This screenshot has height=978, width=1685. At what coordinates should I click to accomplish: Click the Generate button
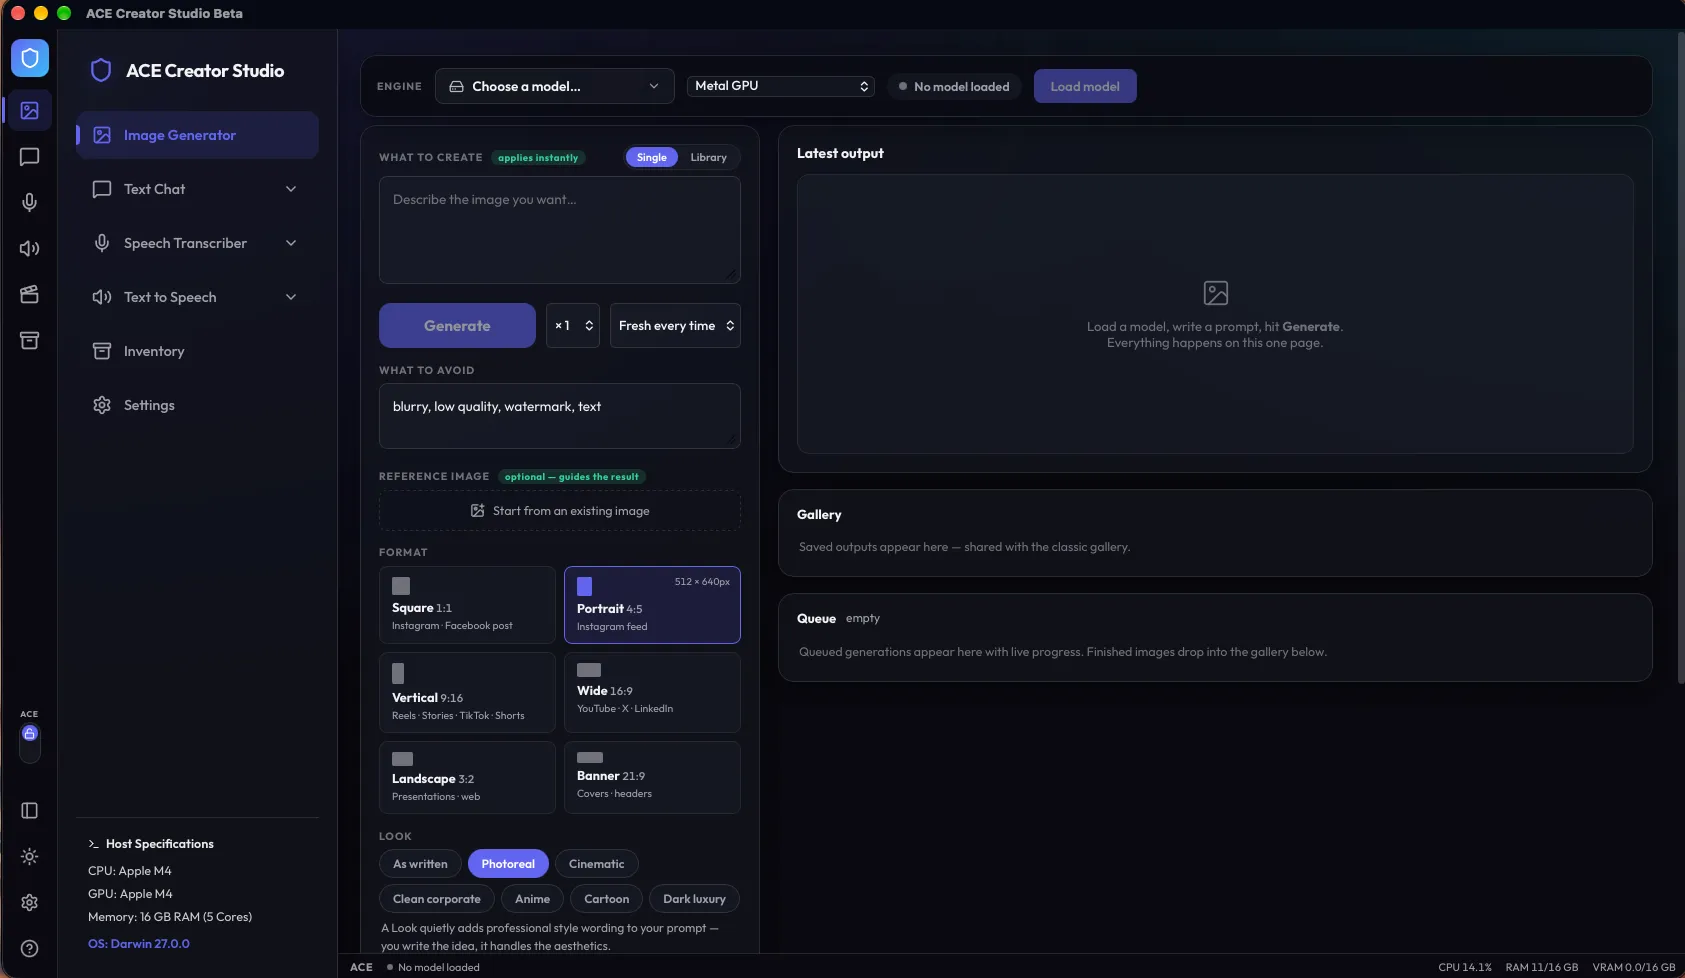point(457,326)
